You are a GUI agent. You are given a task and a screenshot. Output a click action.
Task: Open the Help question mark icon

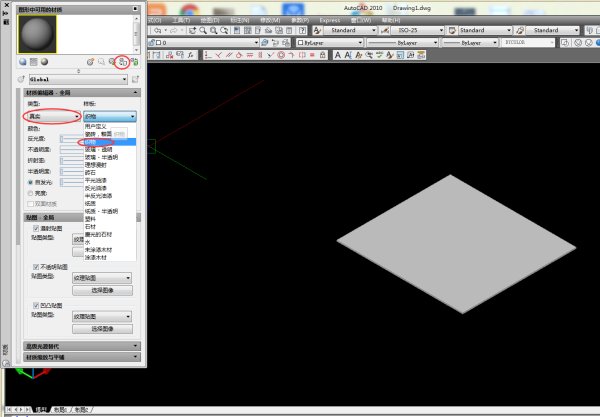point(302,30)
